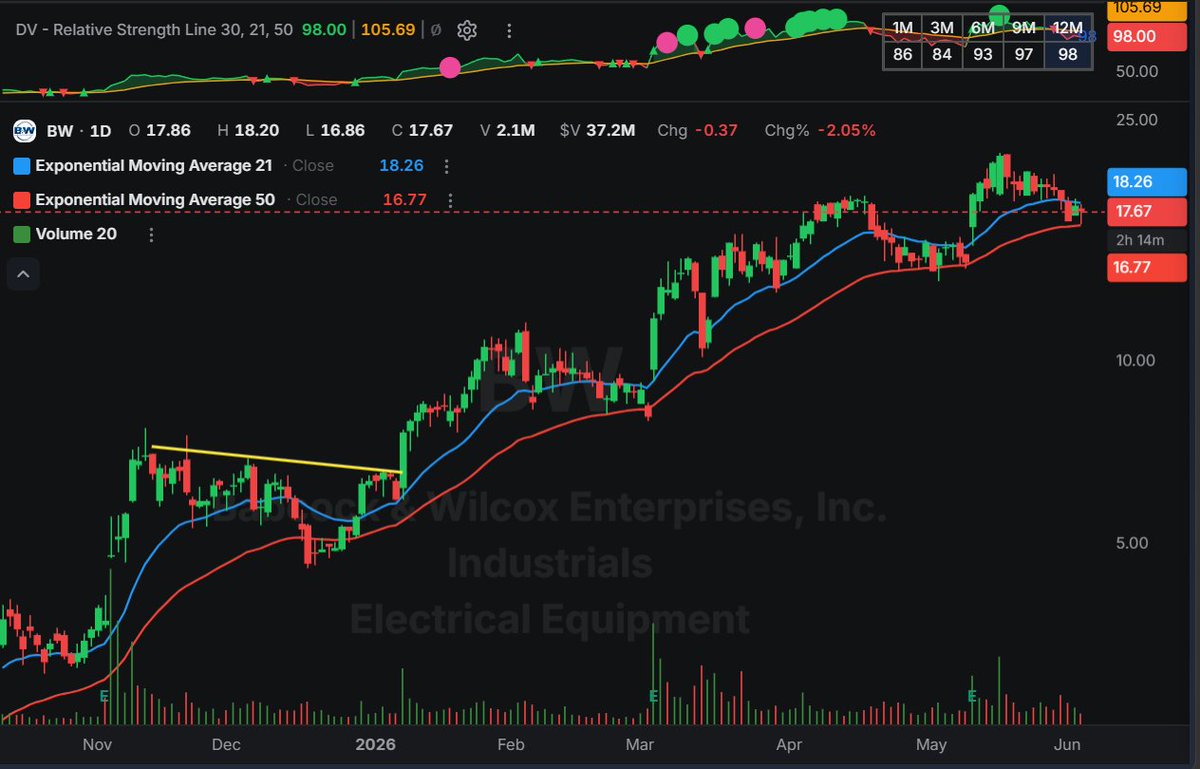Viewport: 1200px width, 769px height.
Task: Click the high price value H 18.20
Action: tap(249, 131)
